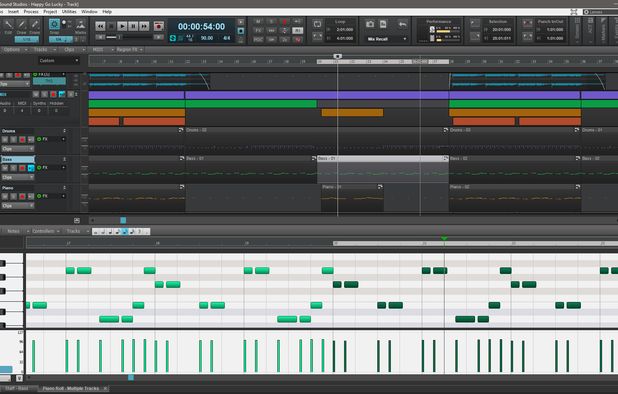Select the purple section in the arranger
This screenshot has height=394, width=618.
[x=317, y=95]
